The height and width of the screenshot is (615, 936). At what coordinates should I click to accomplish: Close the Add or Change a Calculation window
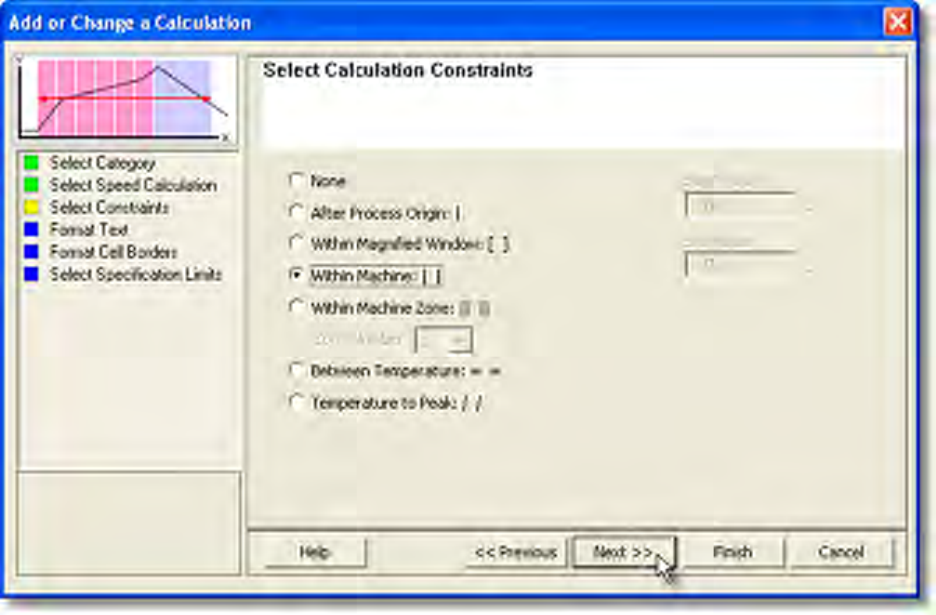click(x=898, y=23)
